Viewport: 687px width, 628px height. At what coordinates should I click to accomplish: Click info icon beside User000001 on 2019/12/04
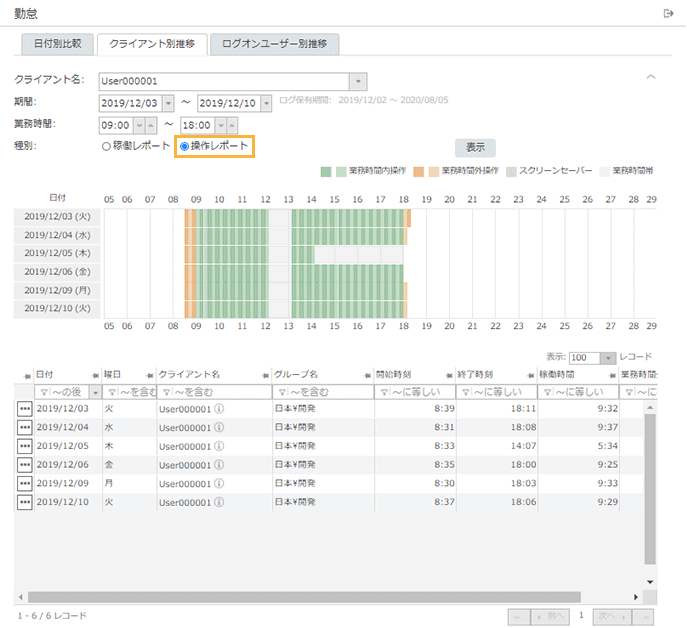[218, 428]
